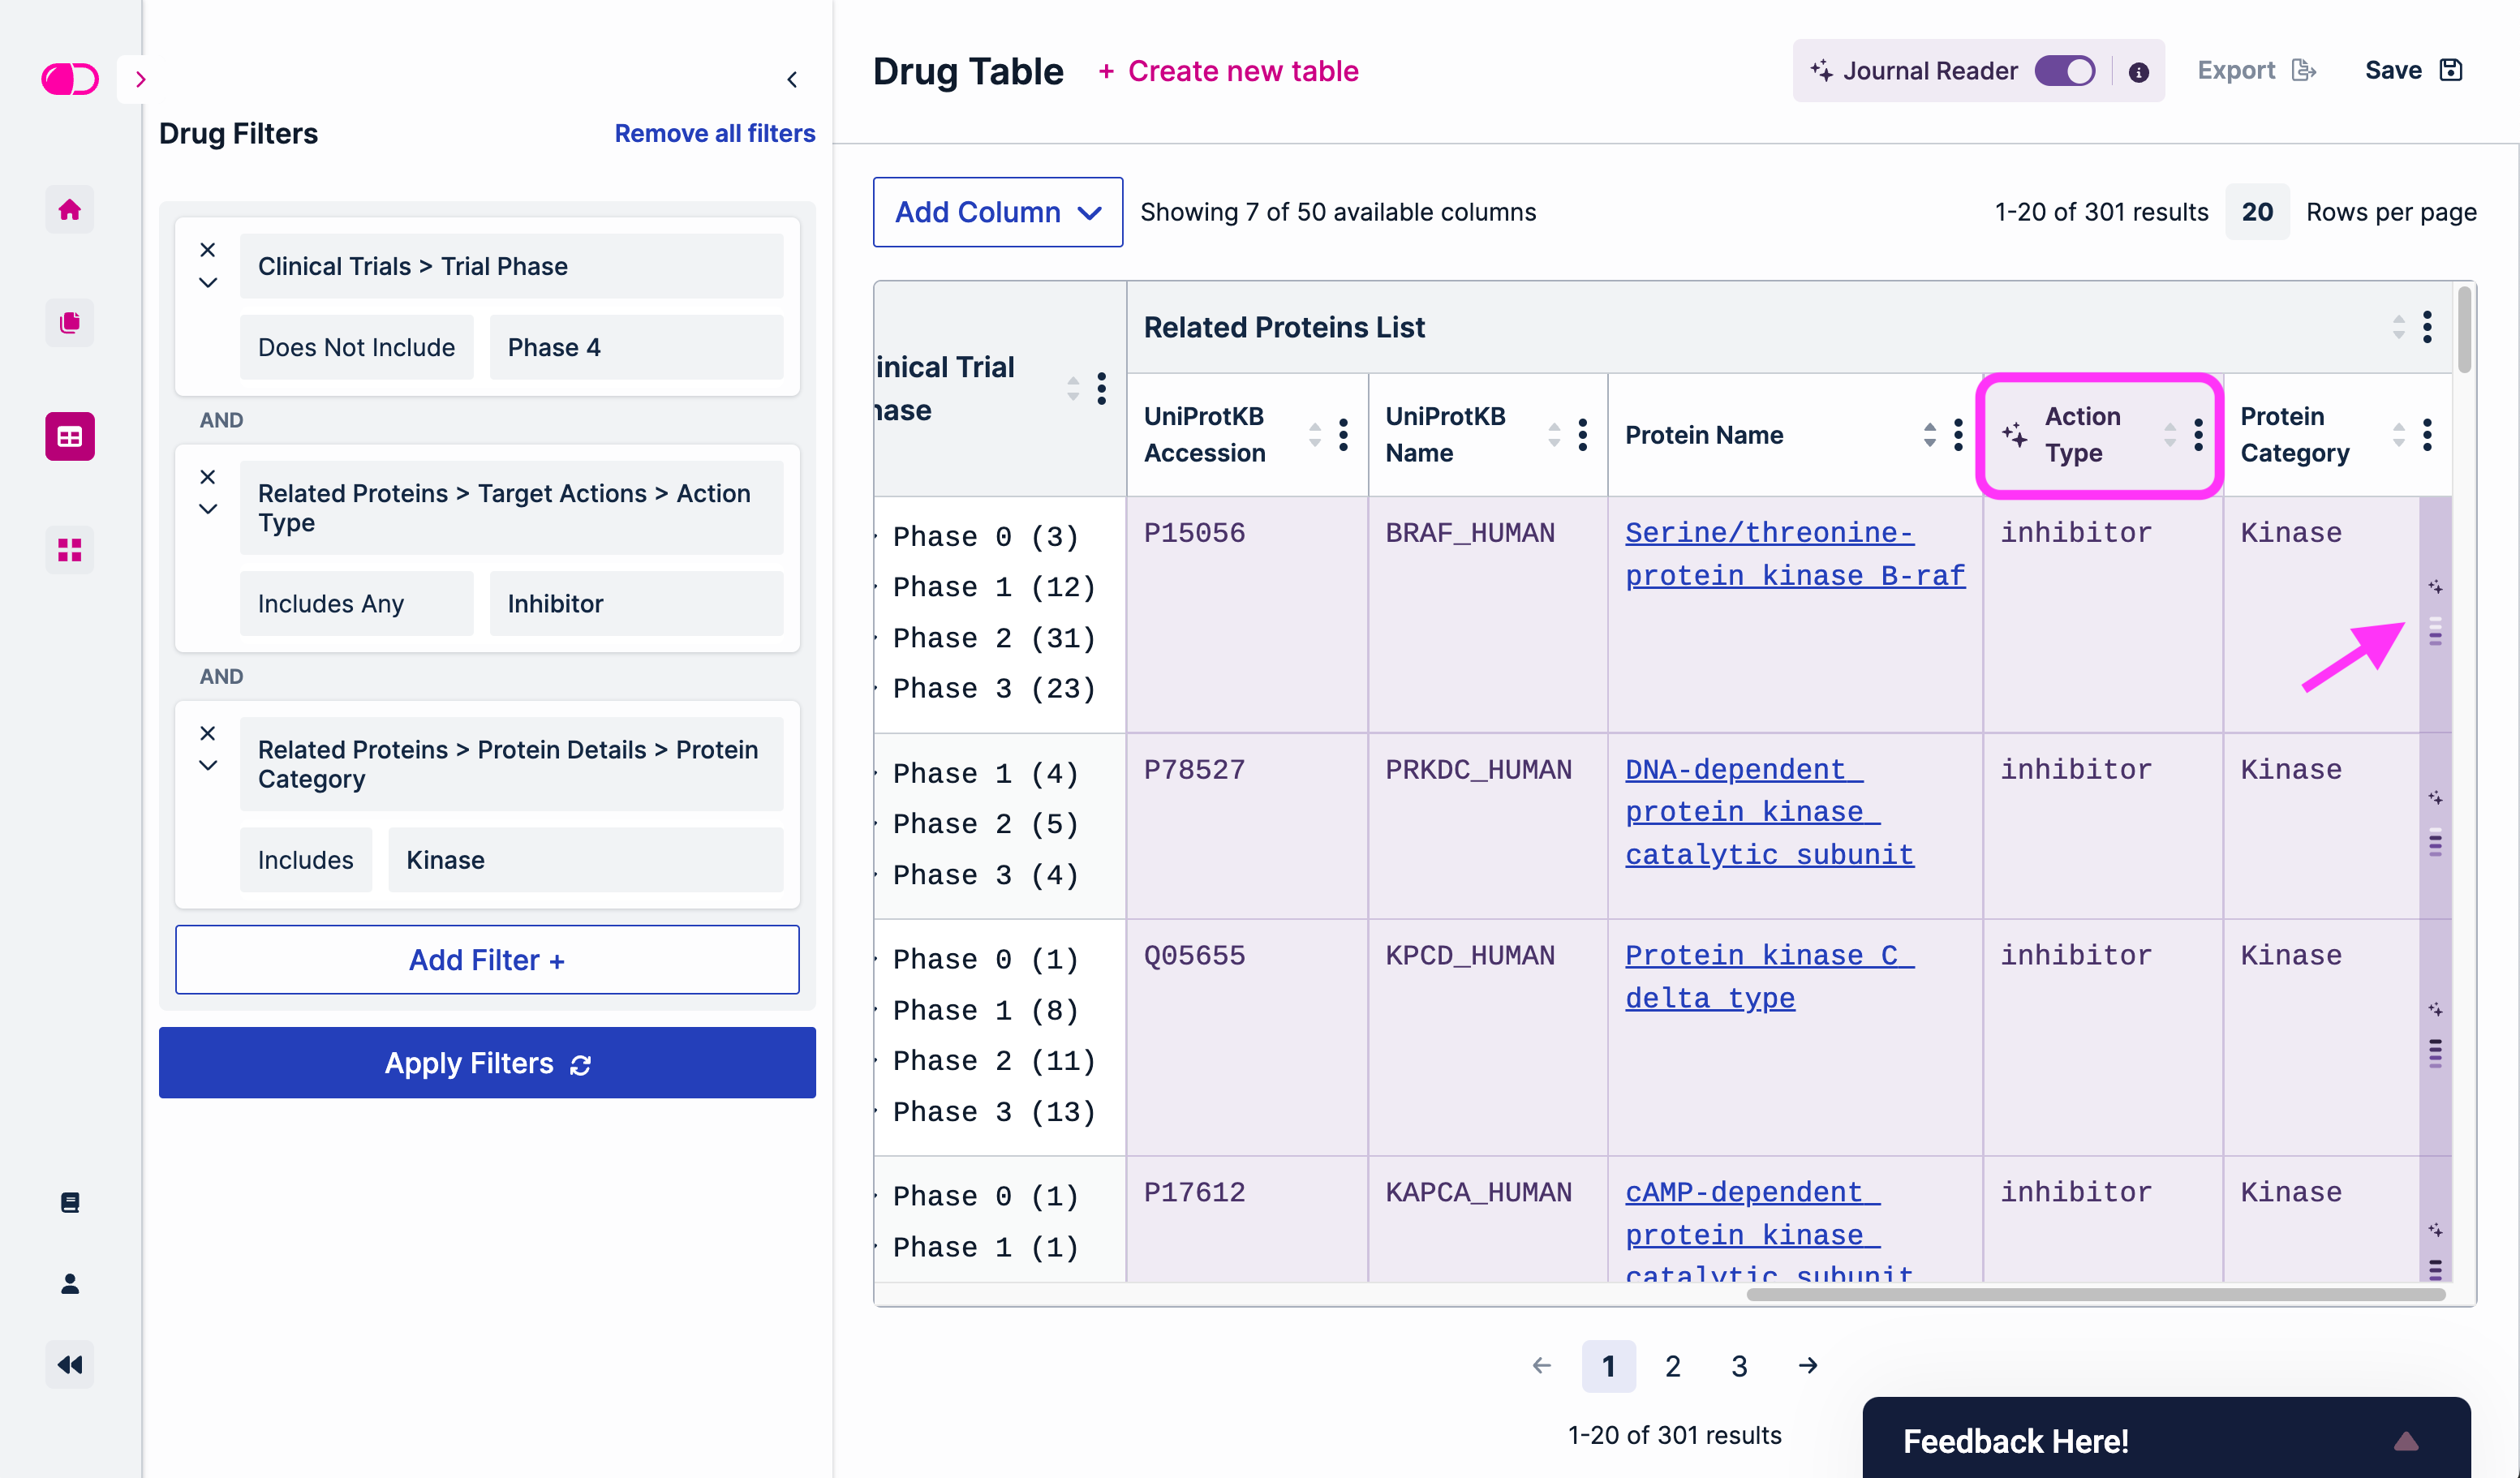The image size is (2520, 1478).
Task: Click the Apply Filters button
Action: coord(487,1062)
